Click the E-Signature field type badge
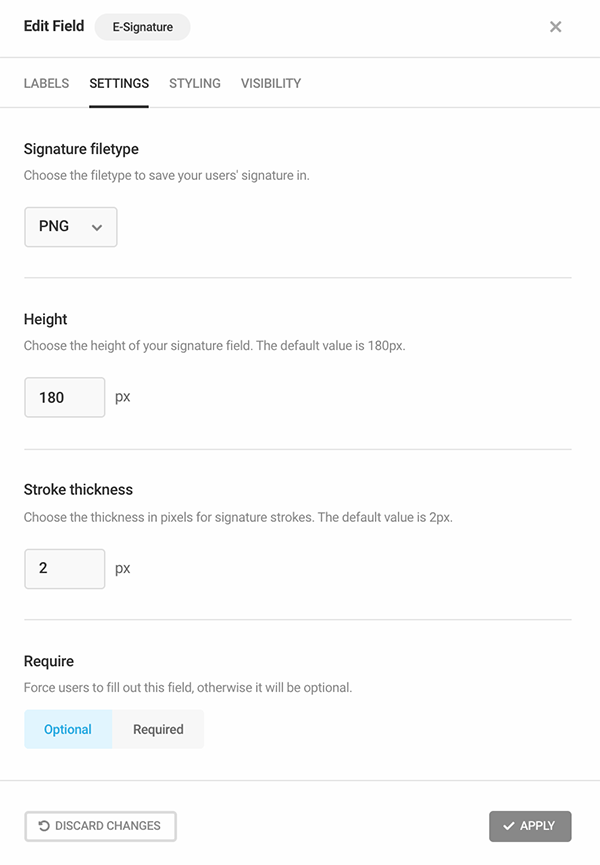The width and height of the screenshot is (600, 865). 142,27
